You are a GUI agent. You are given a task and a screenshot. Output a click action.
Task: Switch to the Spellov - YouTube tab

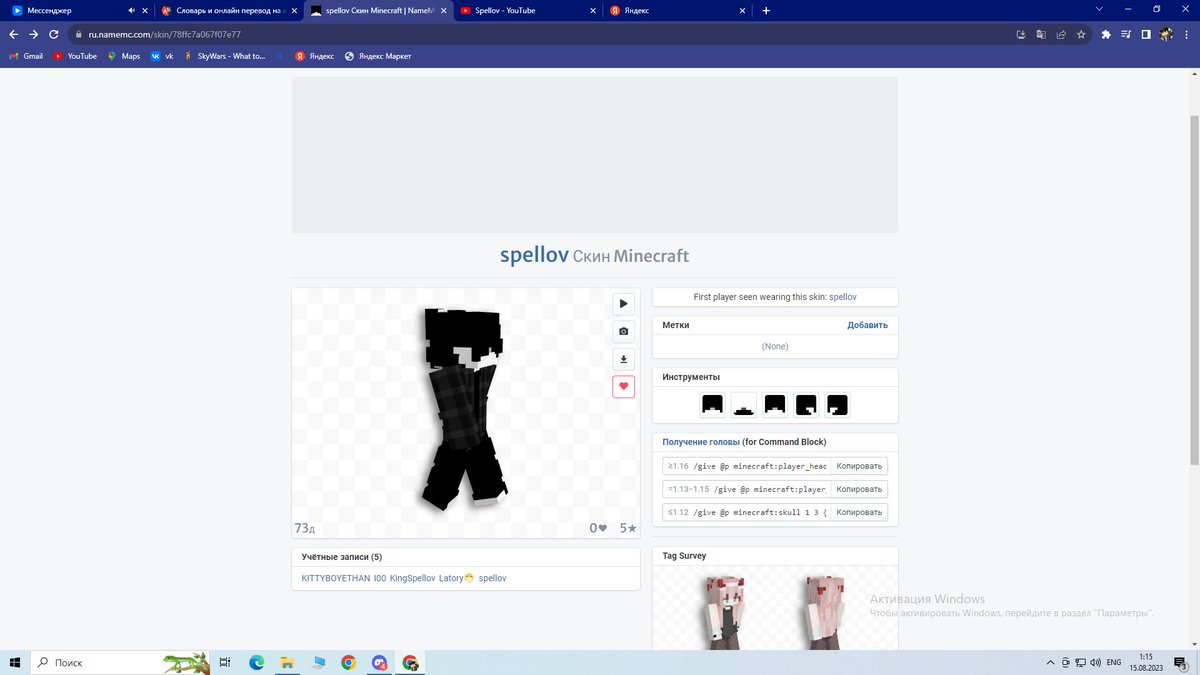pos(529,10)
